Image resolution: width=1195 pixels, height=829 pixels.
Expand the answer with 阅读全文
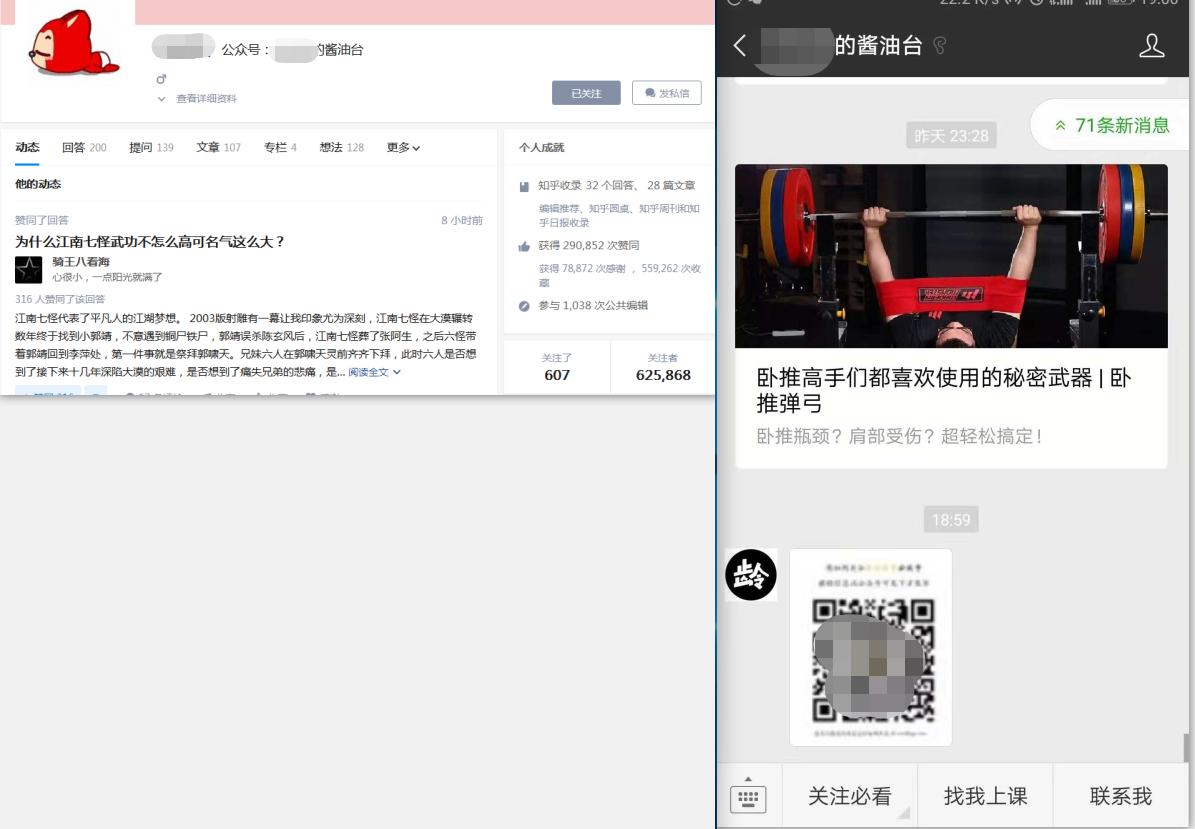pyautogui.click(x=366, y=370)
